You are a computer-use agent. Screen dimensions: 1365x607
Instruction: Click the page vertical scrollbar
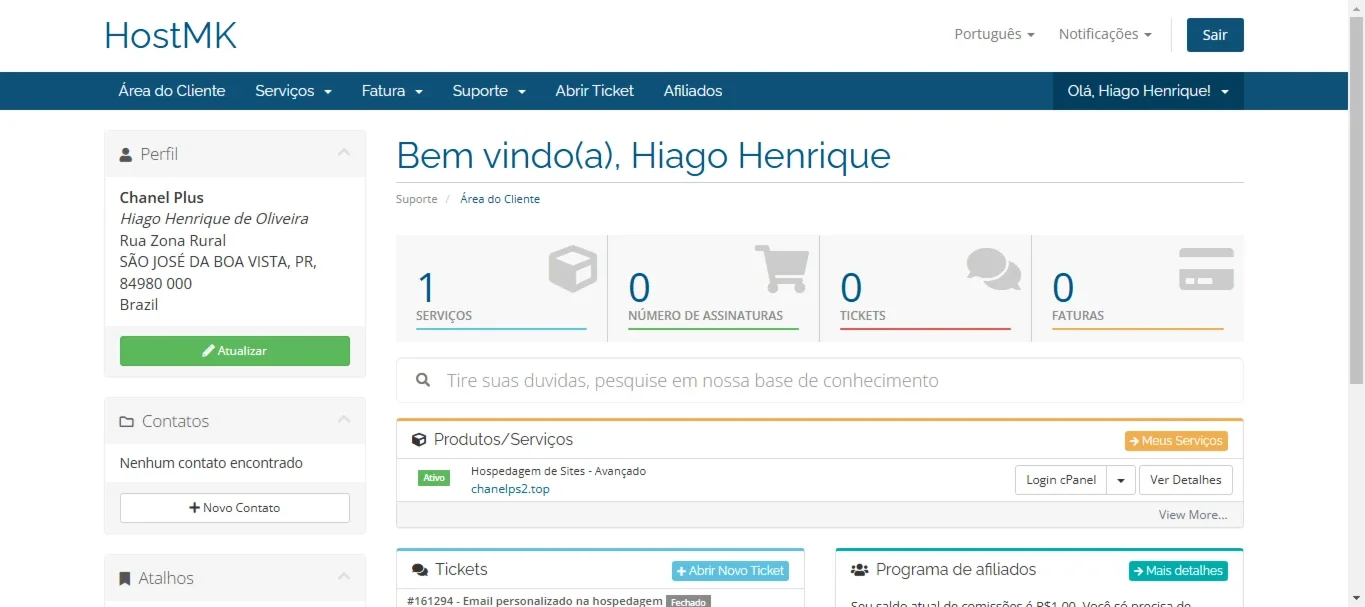click(x=1356, y=200)
